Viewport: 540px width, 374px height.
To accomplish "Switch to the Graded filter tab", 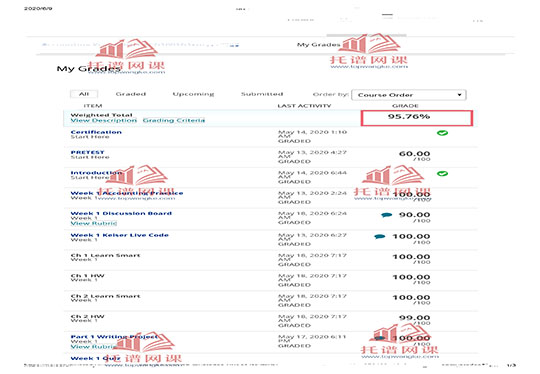I will [x=131, y=94].
